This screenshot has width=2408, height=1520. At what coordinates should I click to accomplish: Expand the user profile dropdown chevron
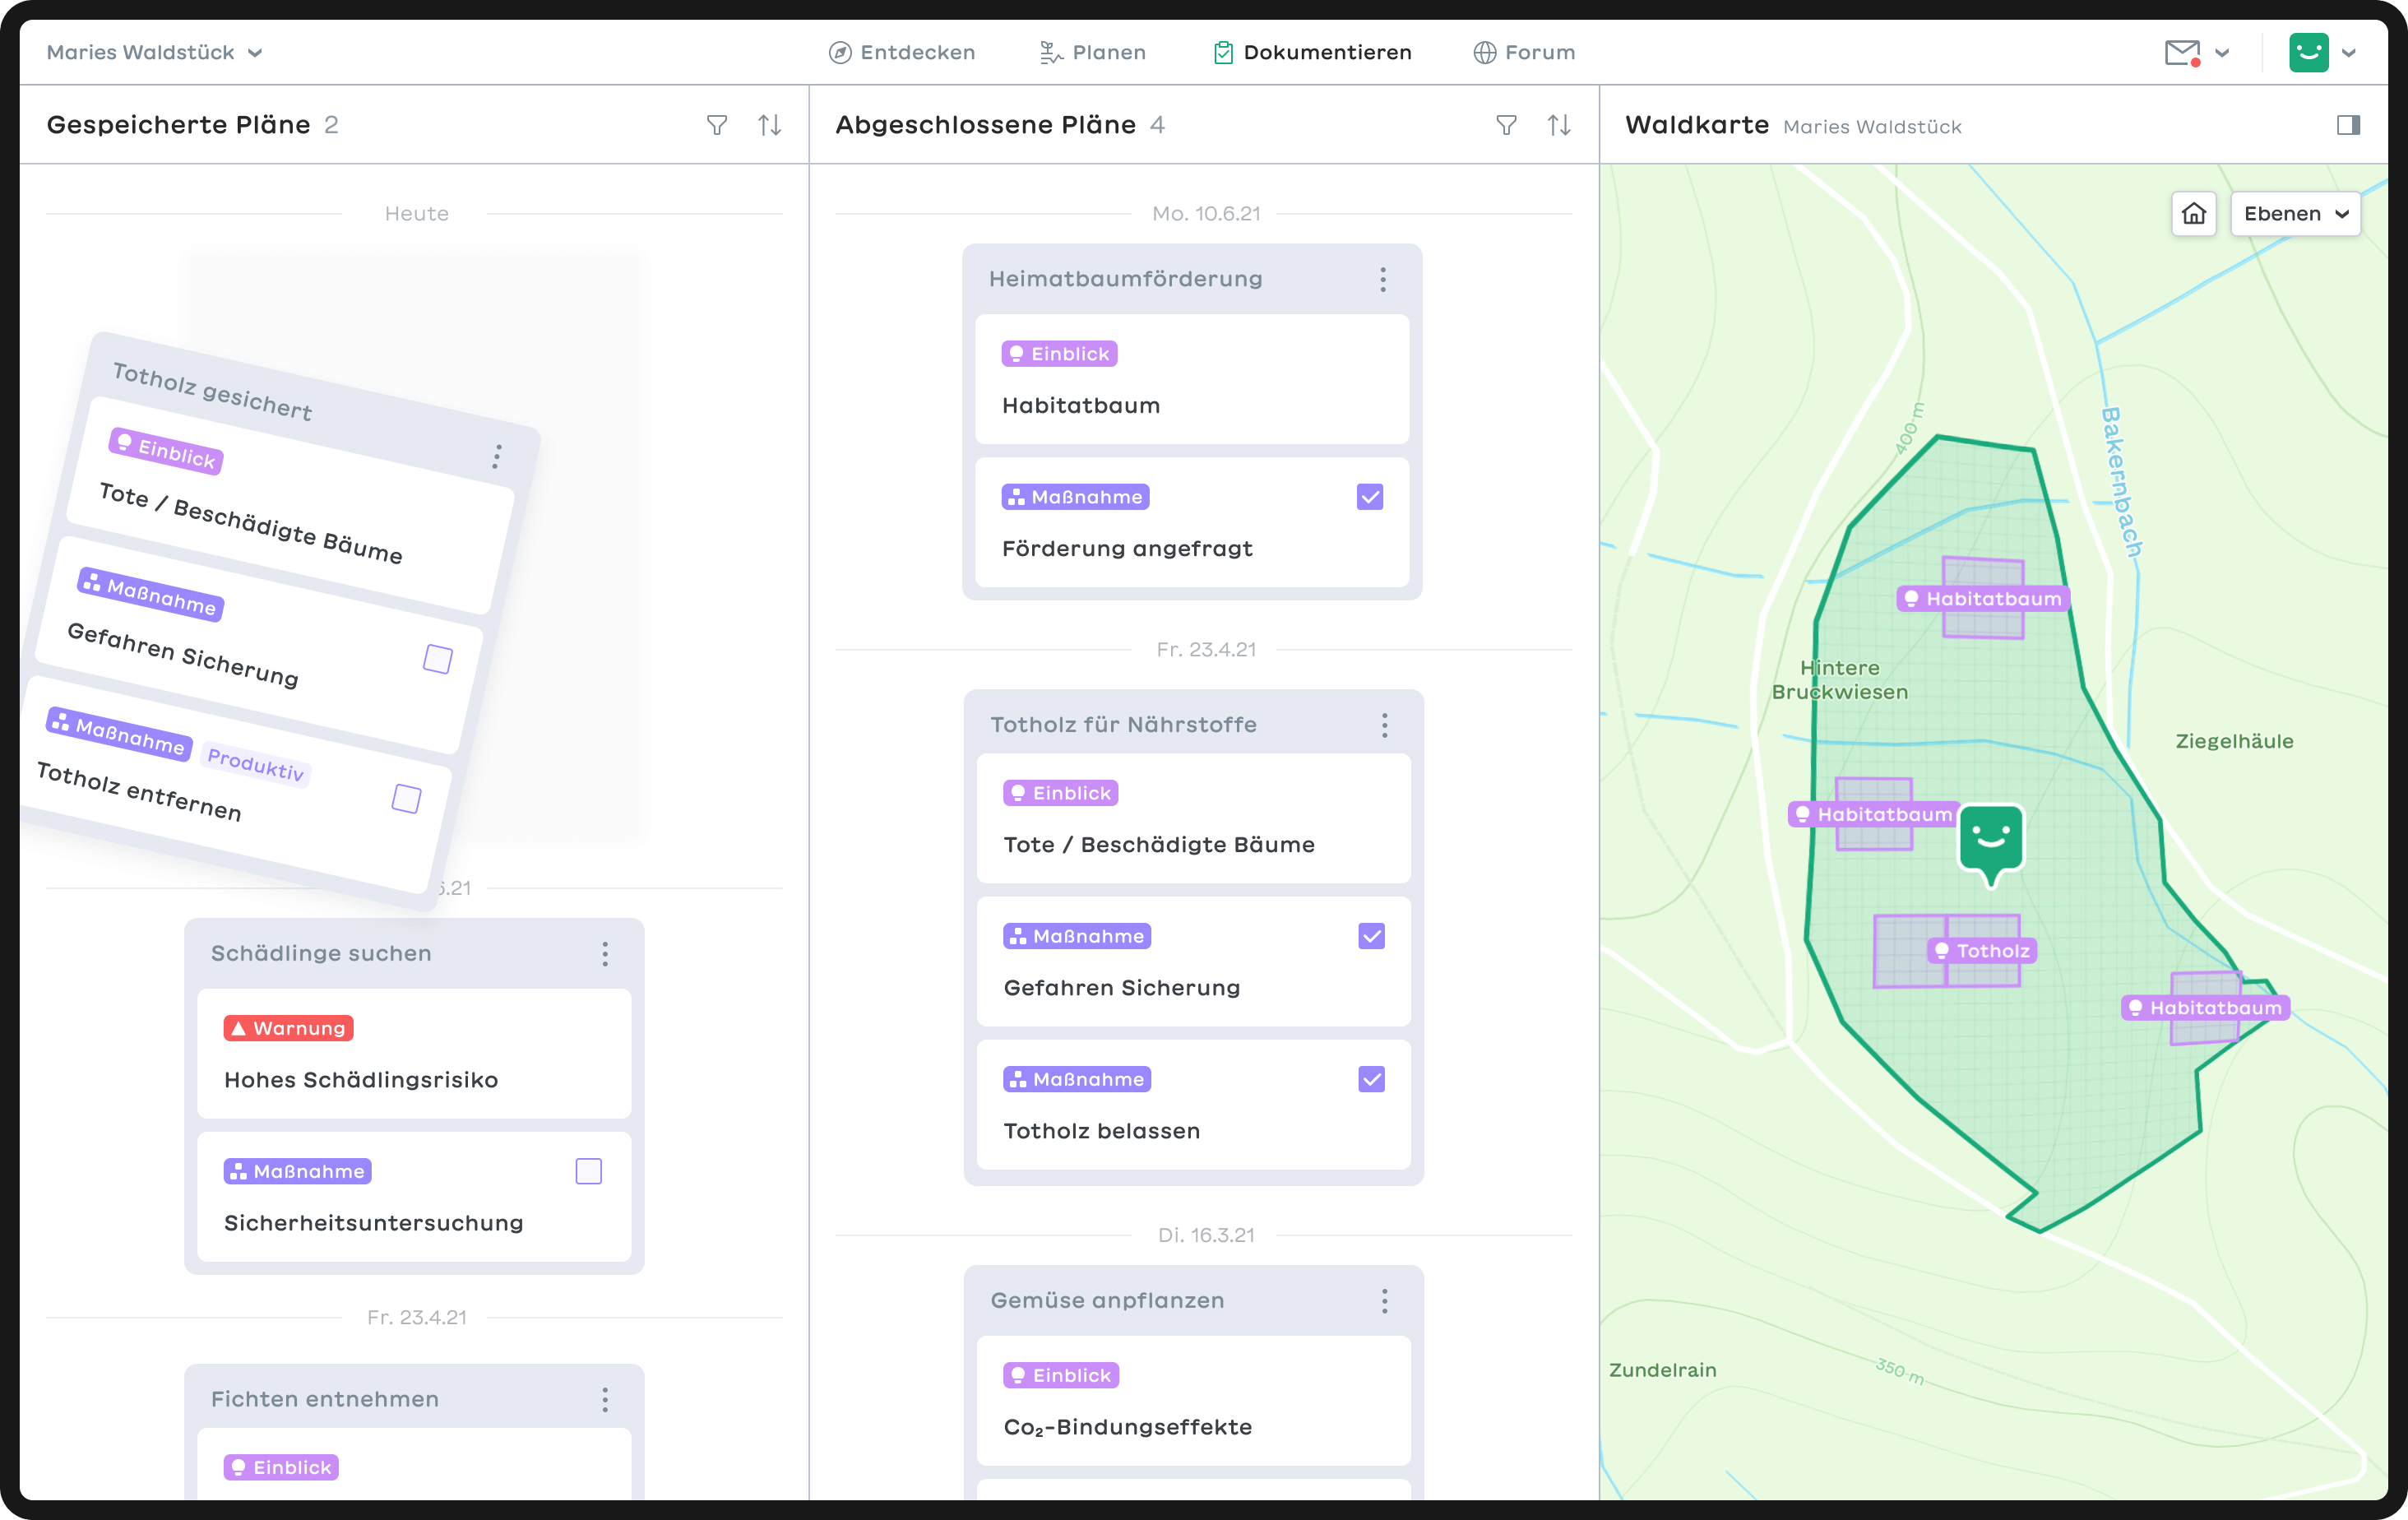2349,53
